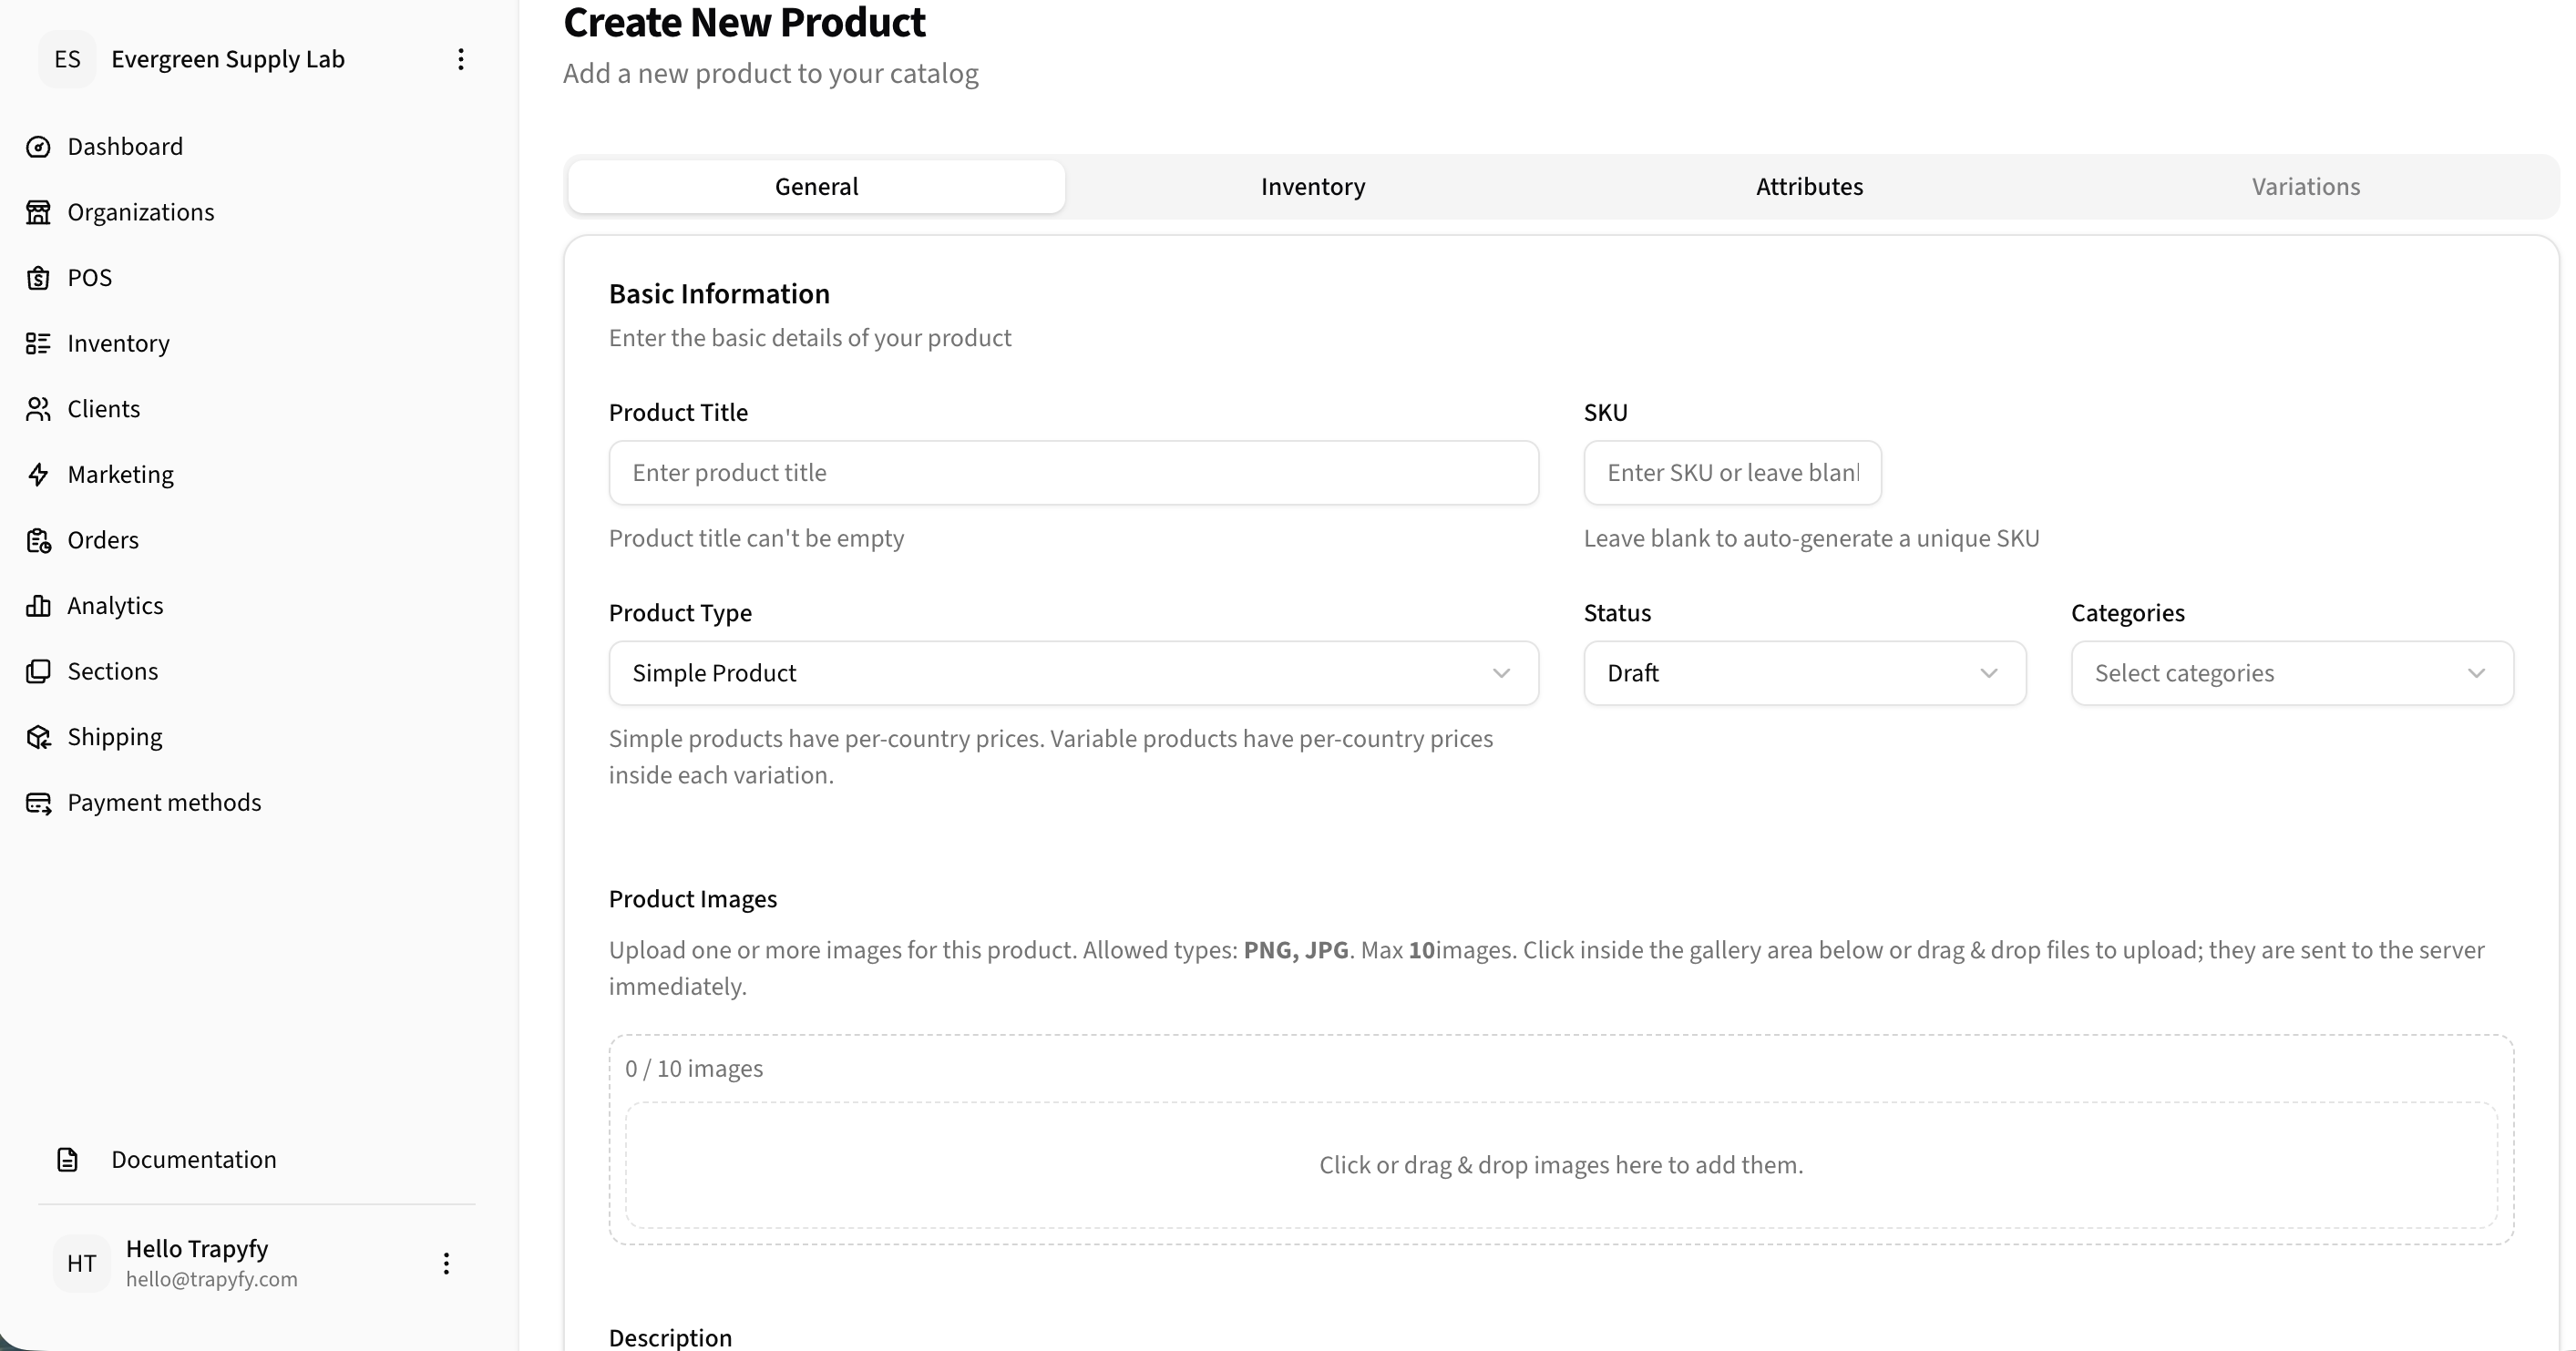Navigate to Clients section
The height and width of the screenshot is (1351, 2576).
point(104,409)
